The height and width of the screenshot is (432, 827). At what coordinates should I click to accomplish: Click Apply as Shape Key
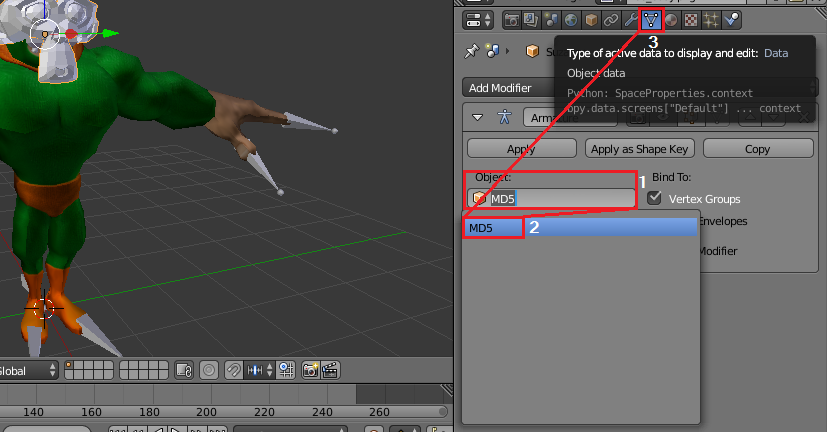point(639,149)
